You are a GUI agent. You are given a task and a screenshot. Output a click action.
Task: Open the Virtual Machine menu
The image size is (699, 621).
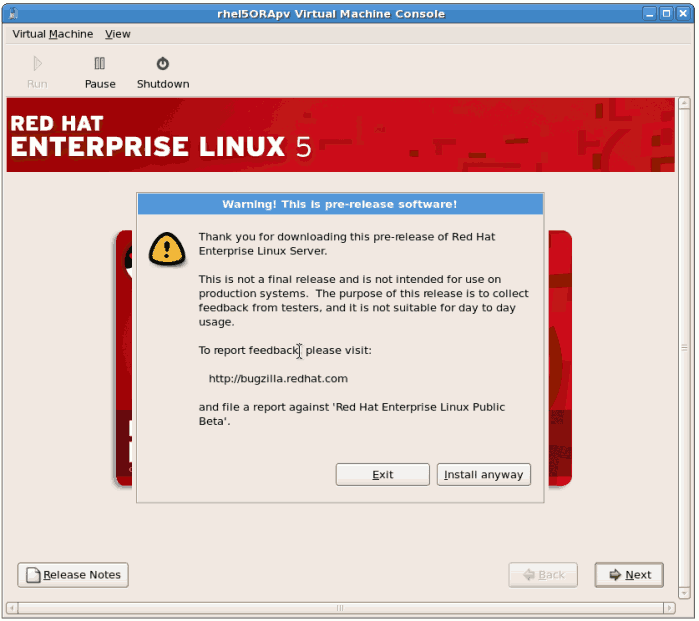[x=52, y=34]
